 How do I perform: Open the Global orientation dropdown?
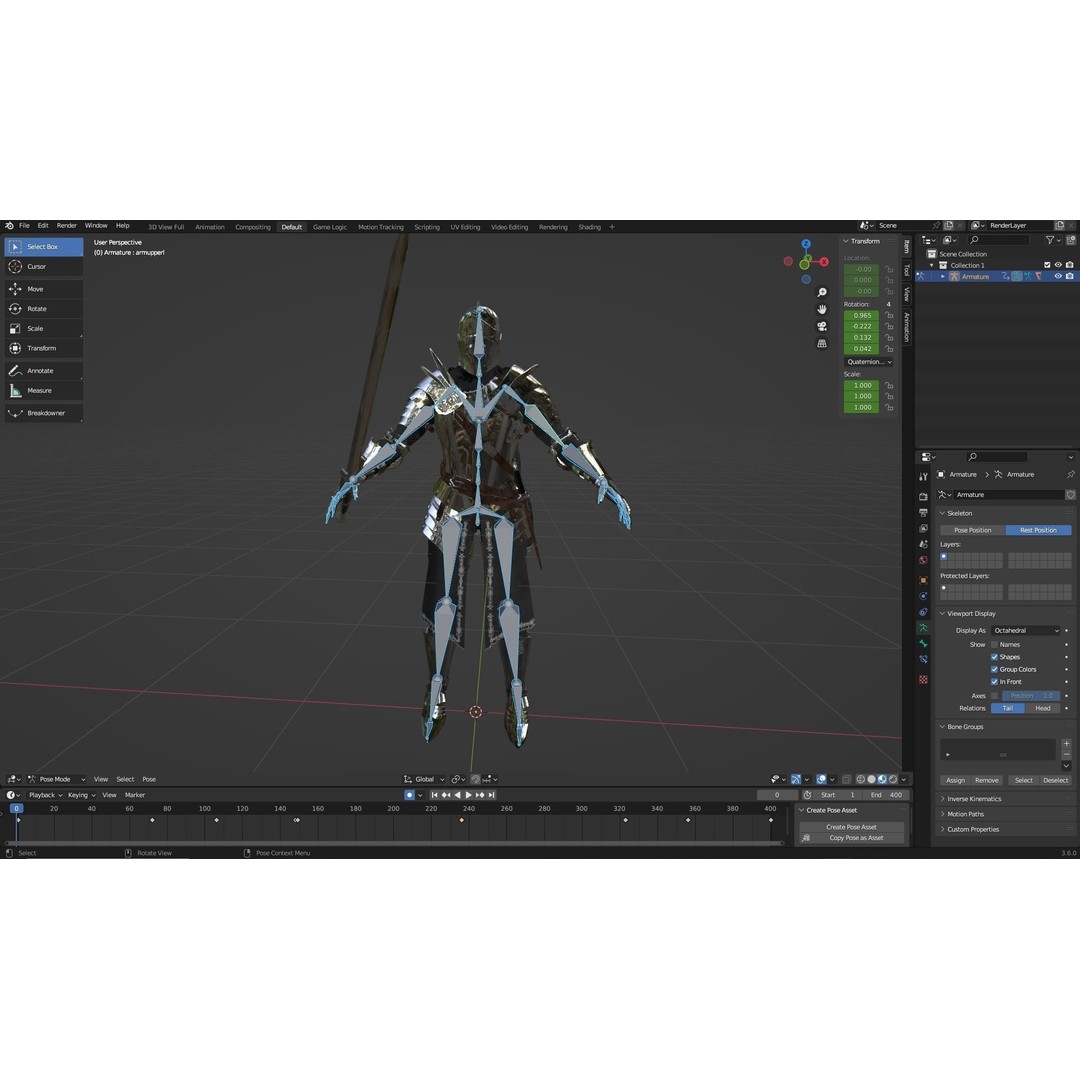pos(424,779)
